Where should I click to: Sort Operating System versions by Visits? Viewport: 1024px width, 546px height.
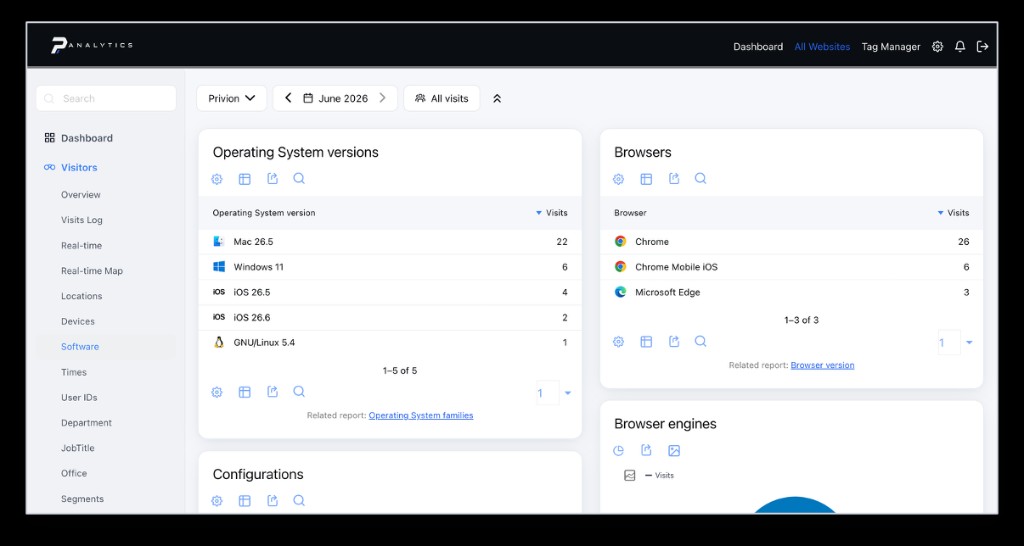[x=551, y=213]
